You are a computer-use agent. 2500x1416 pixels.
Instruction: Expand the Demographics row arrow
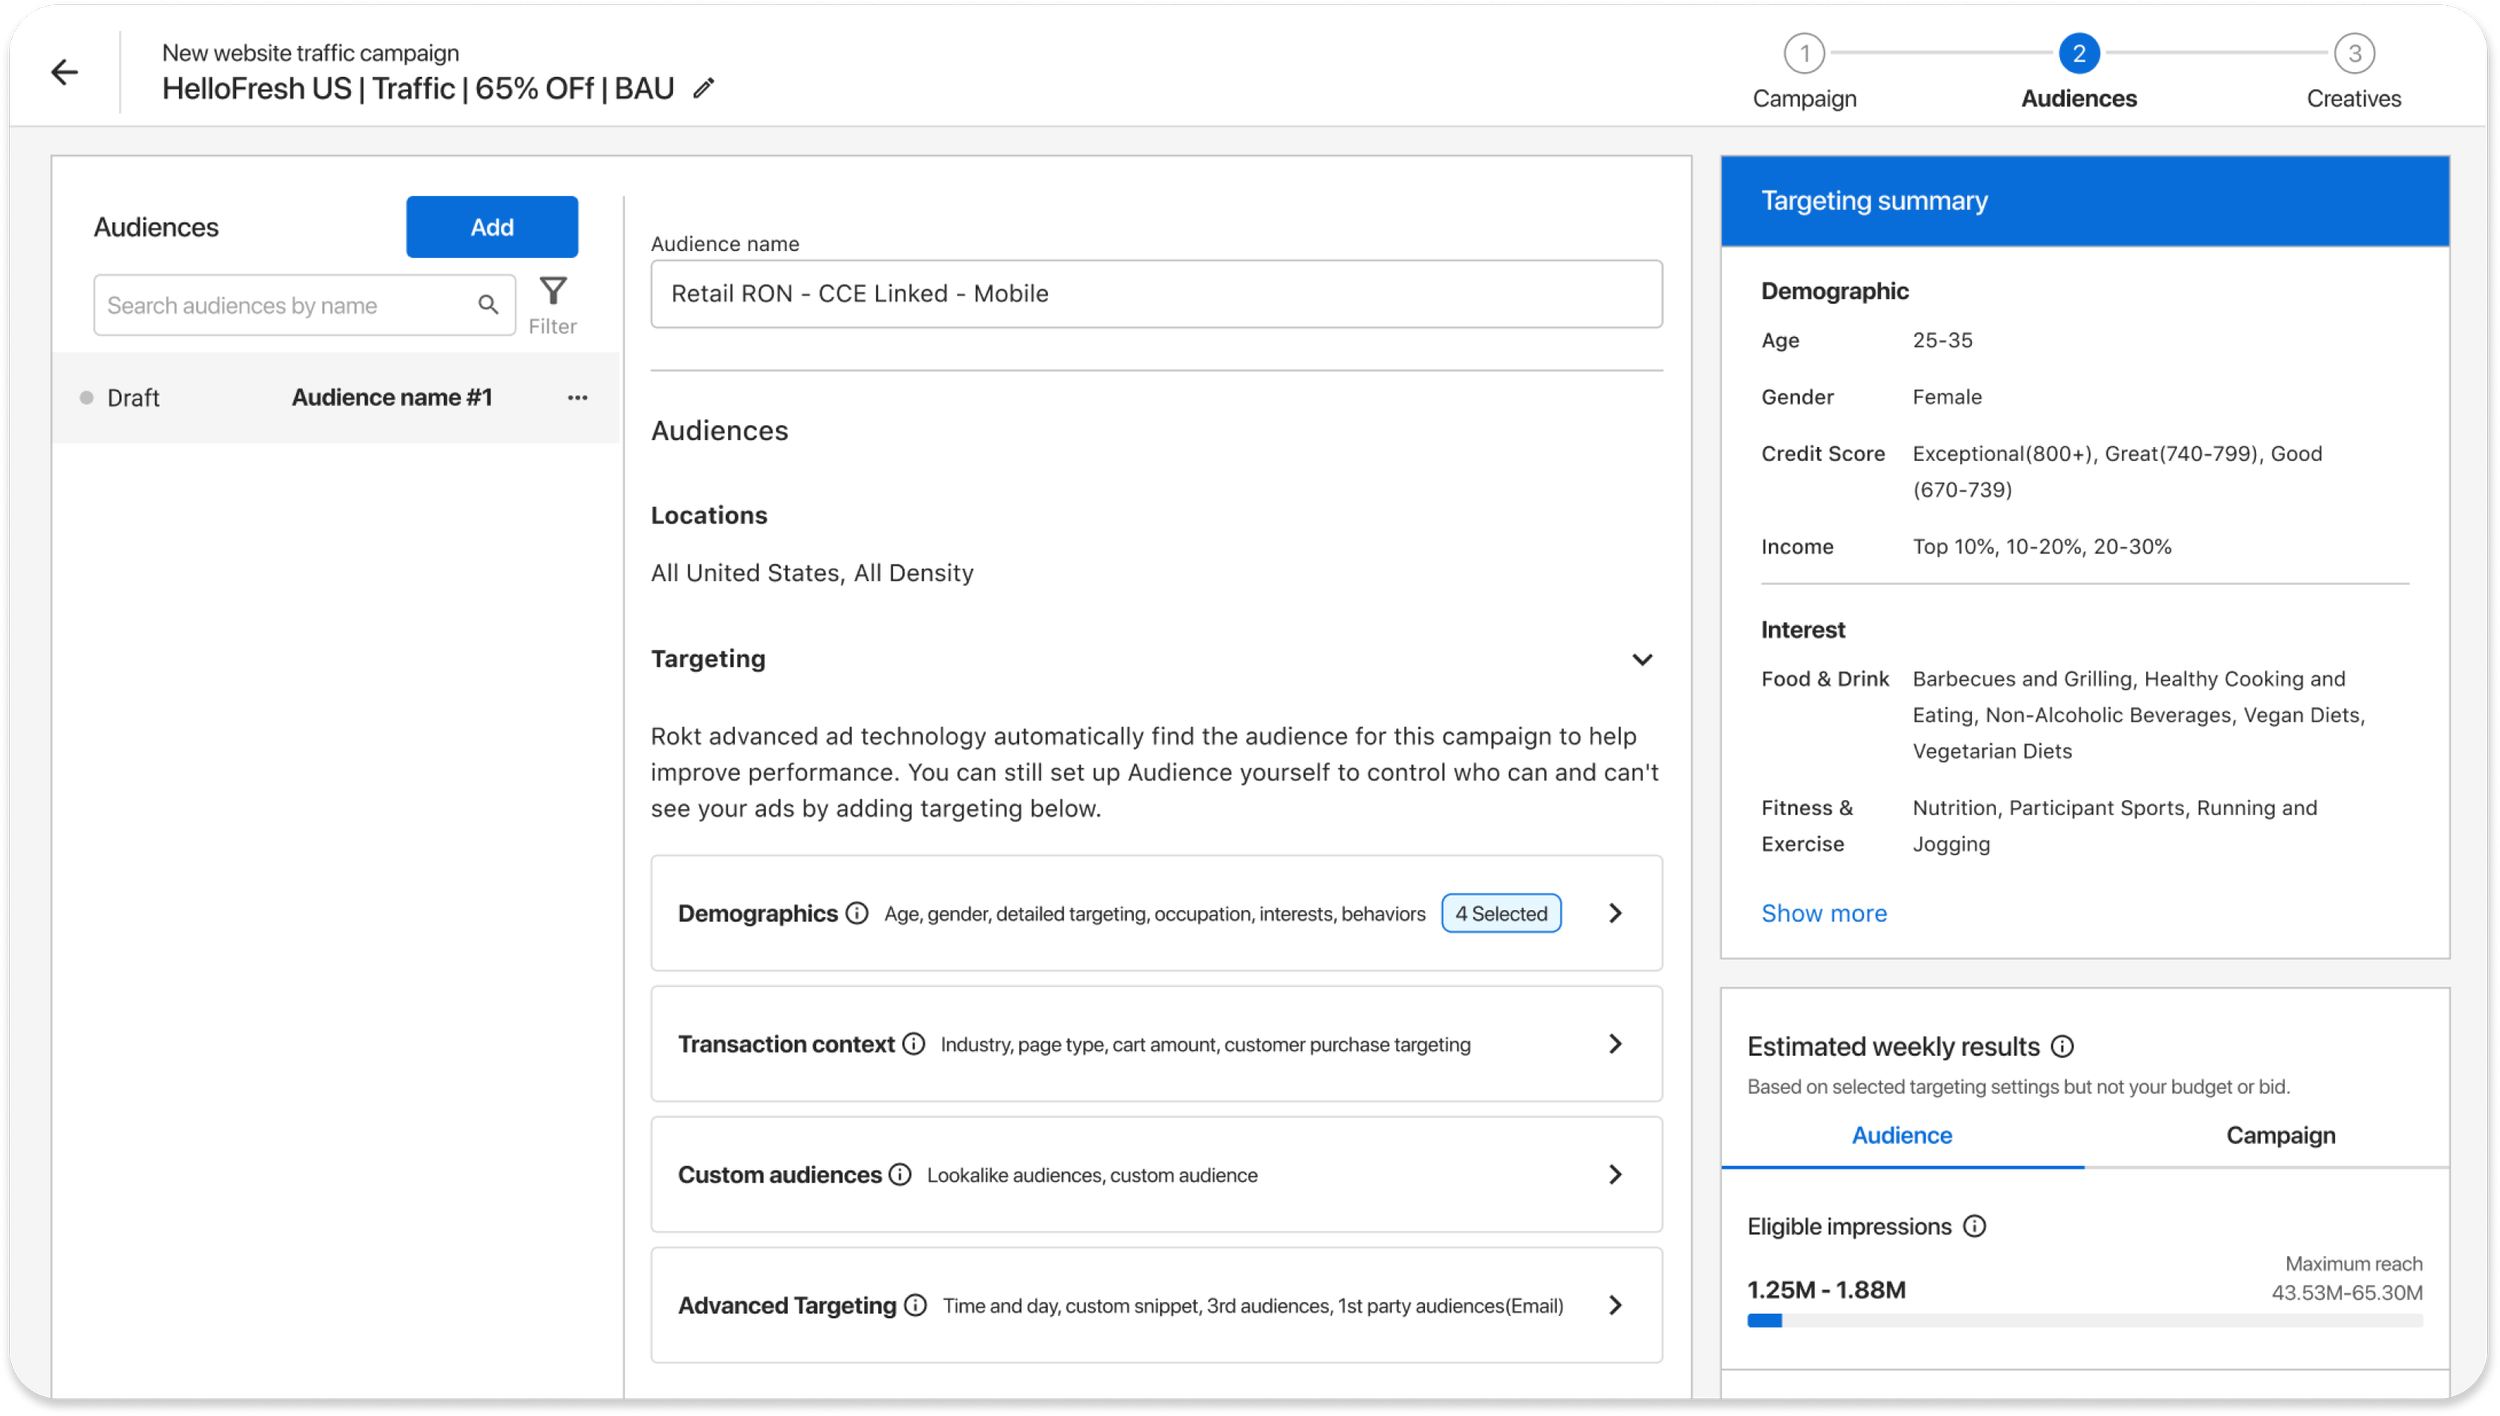click(x=1615, y=913)
